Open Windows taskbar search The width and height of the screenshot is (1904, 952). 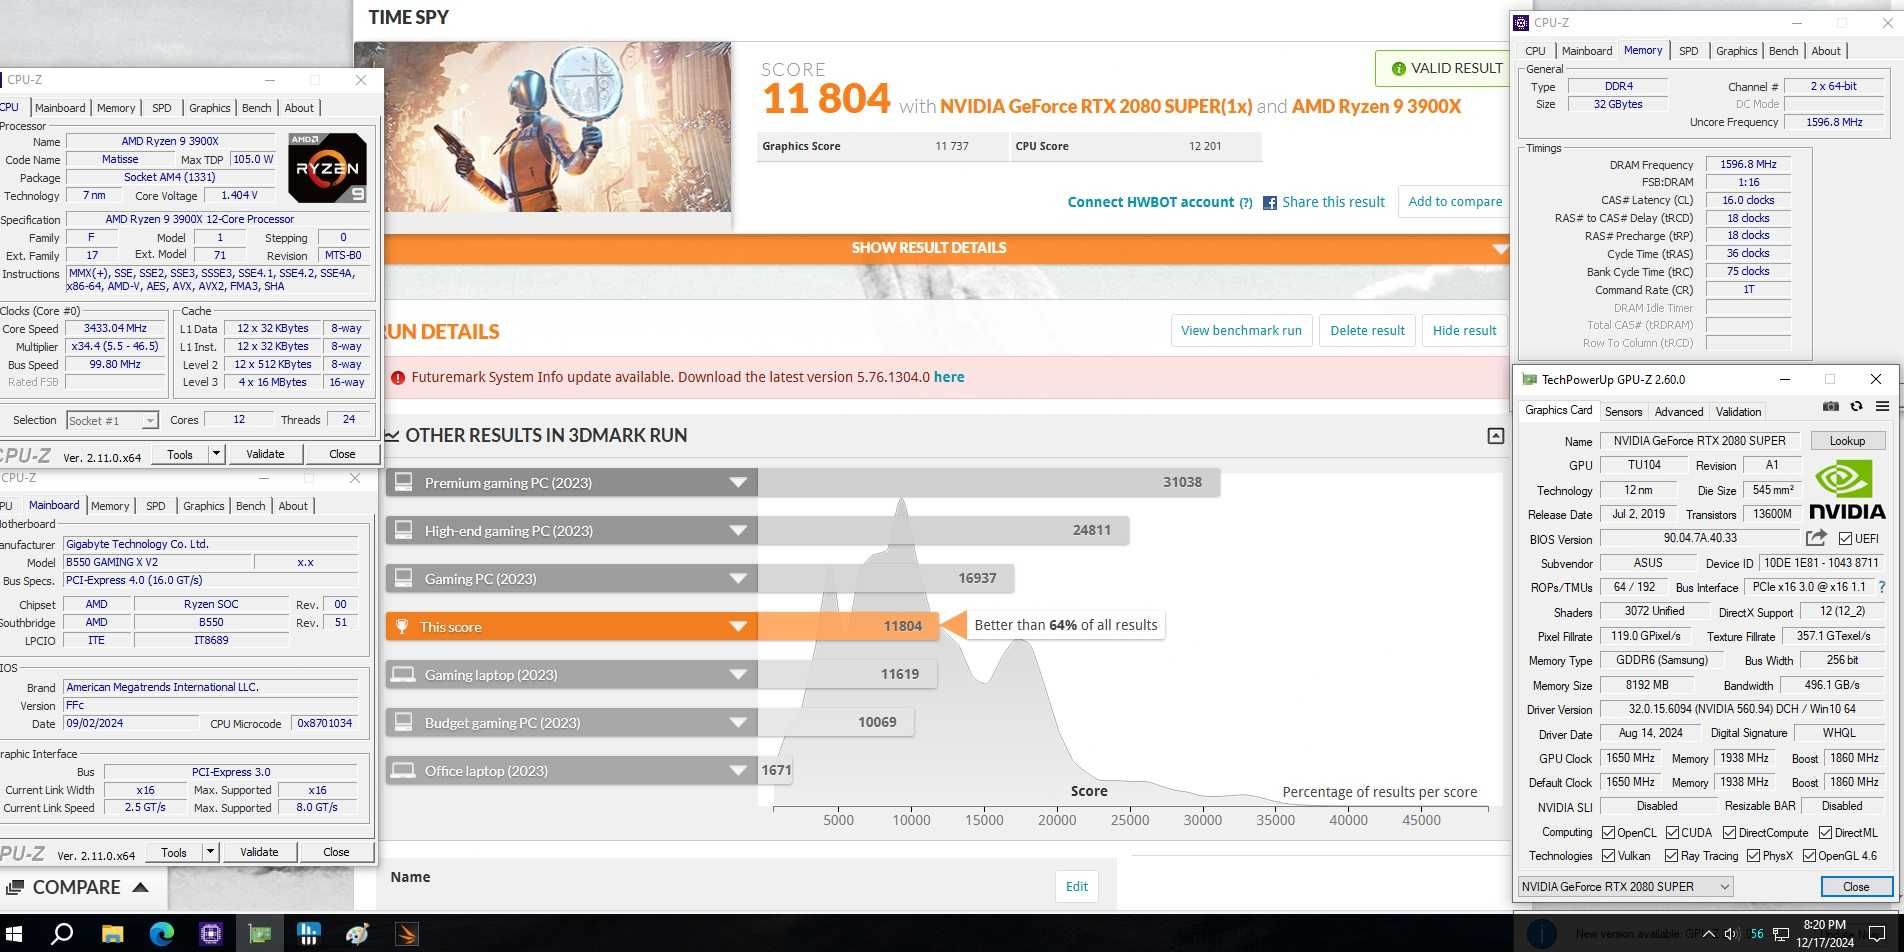62,934
